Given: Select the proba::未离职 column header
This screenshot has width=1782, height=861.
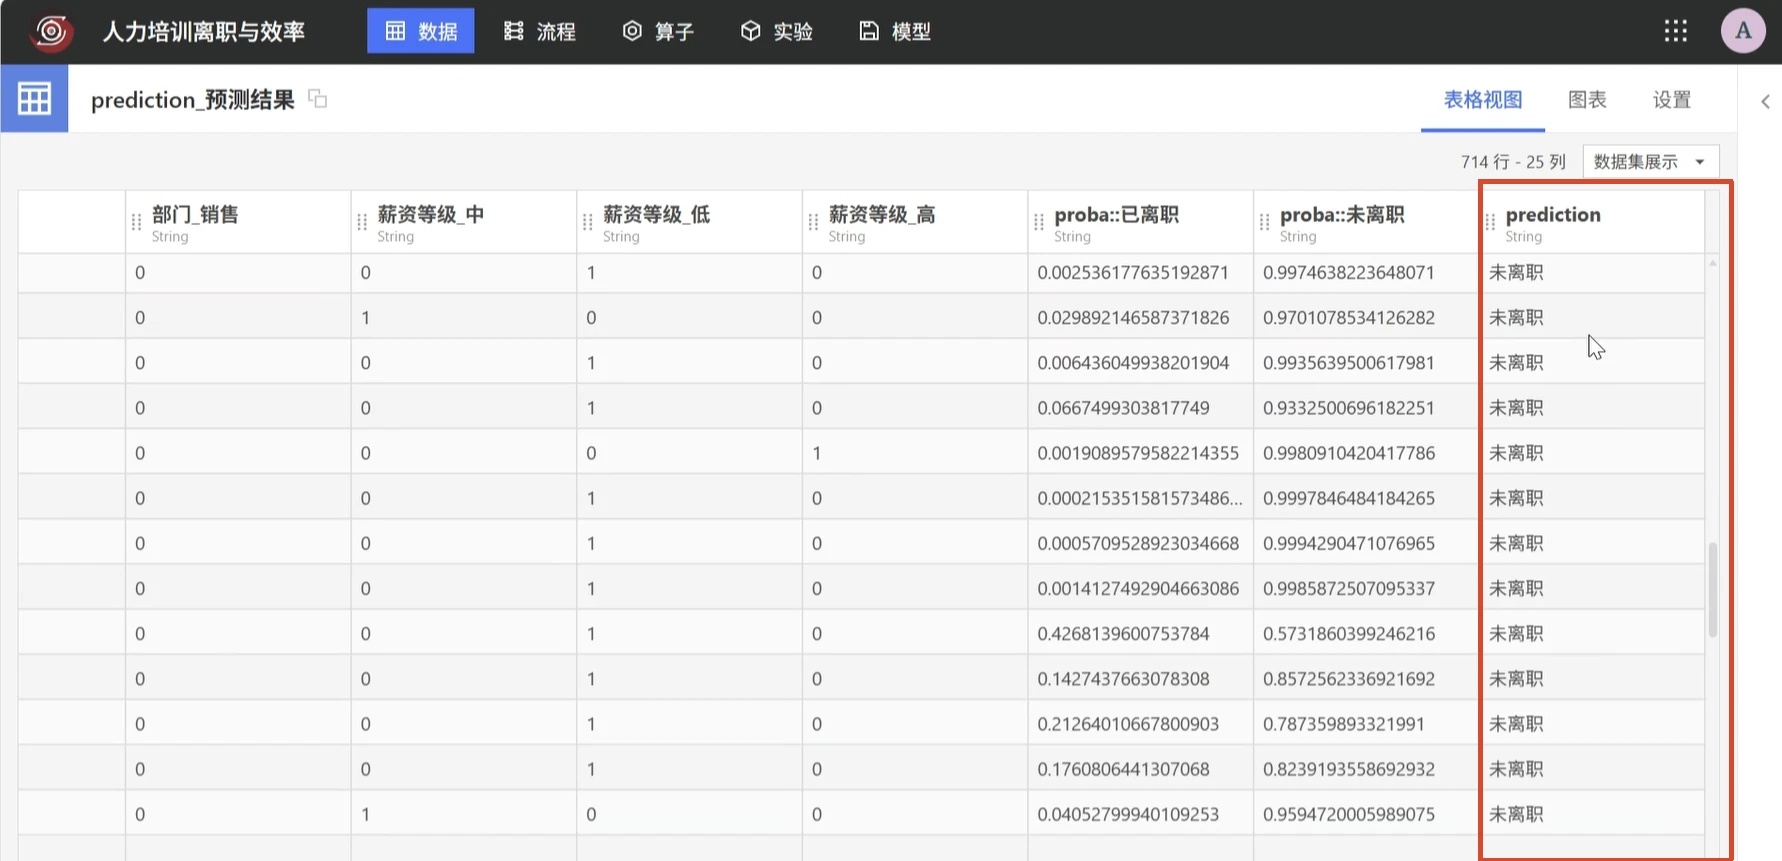Looking at the screenshot, I should tap(1366, 222).
